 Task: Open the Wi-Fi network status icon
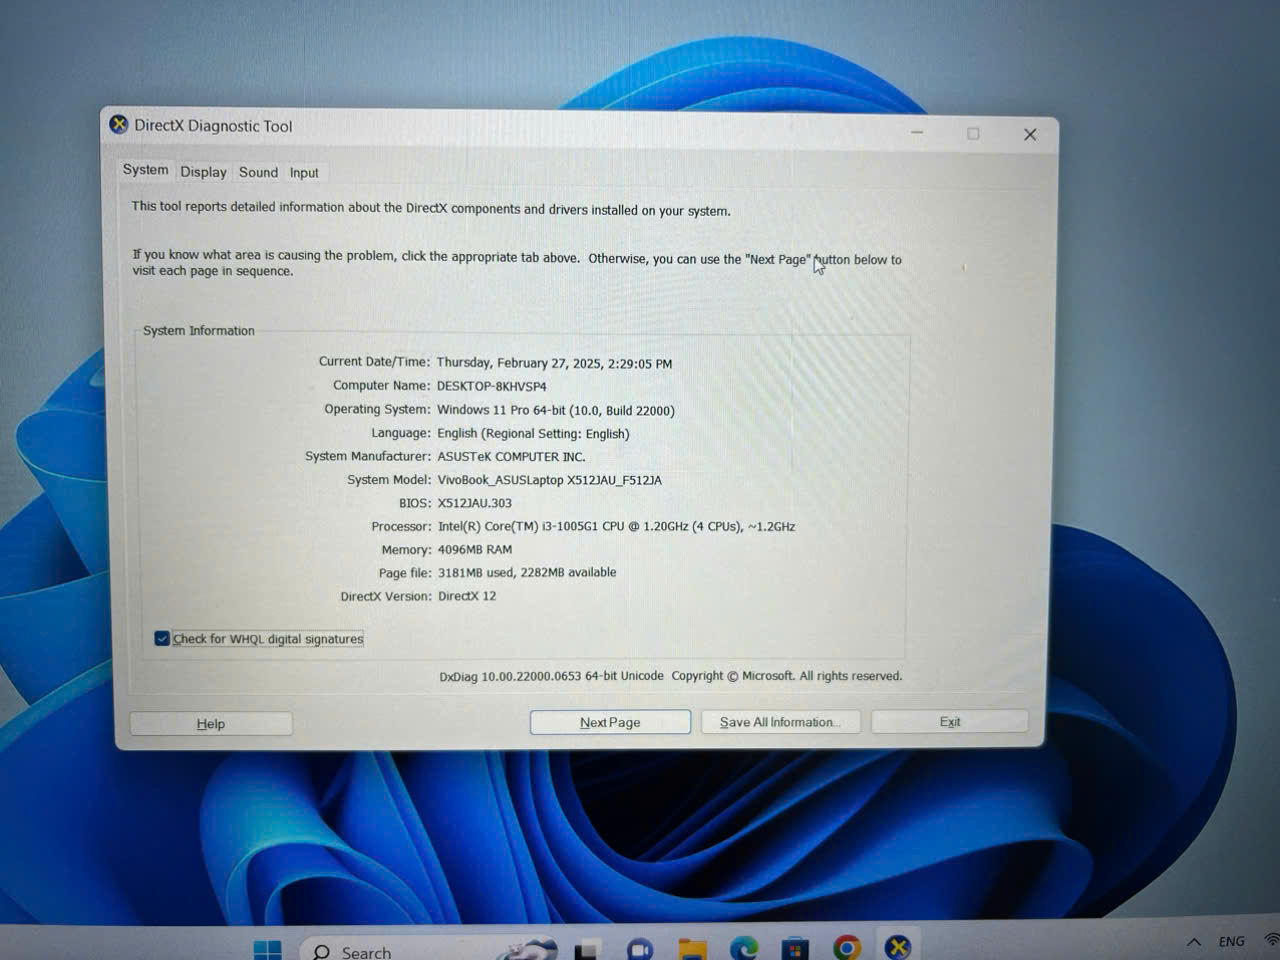1272,940
